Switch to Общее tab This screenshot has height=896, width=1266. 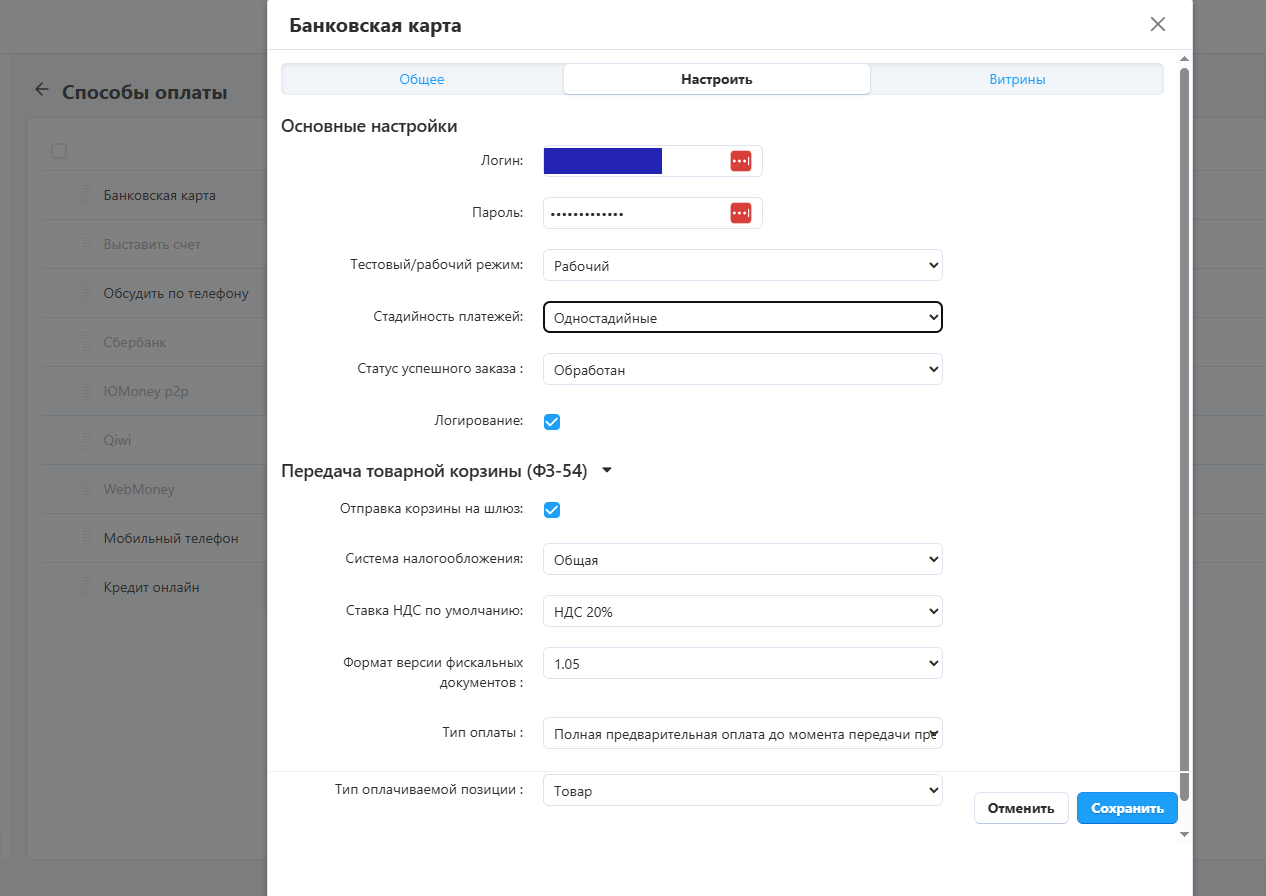pos(422,79)
